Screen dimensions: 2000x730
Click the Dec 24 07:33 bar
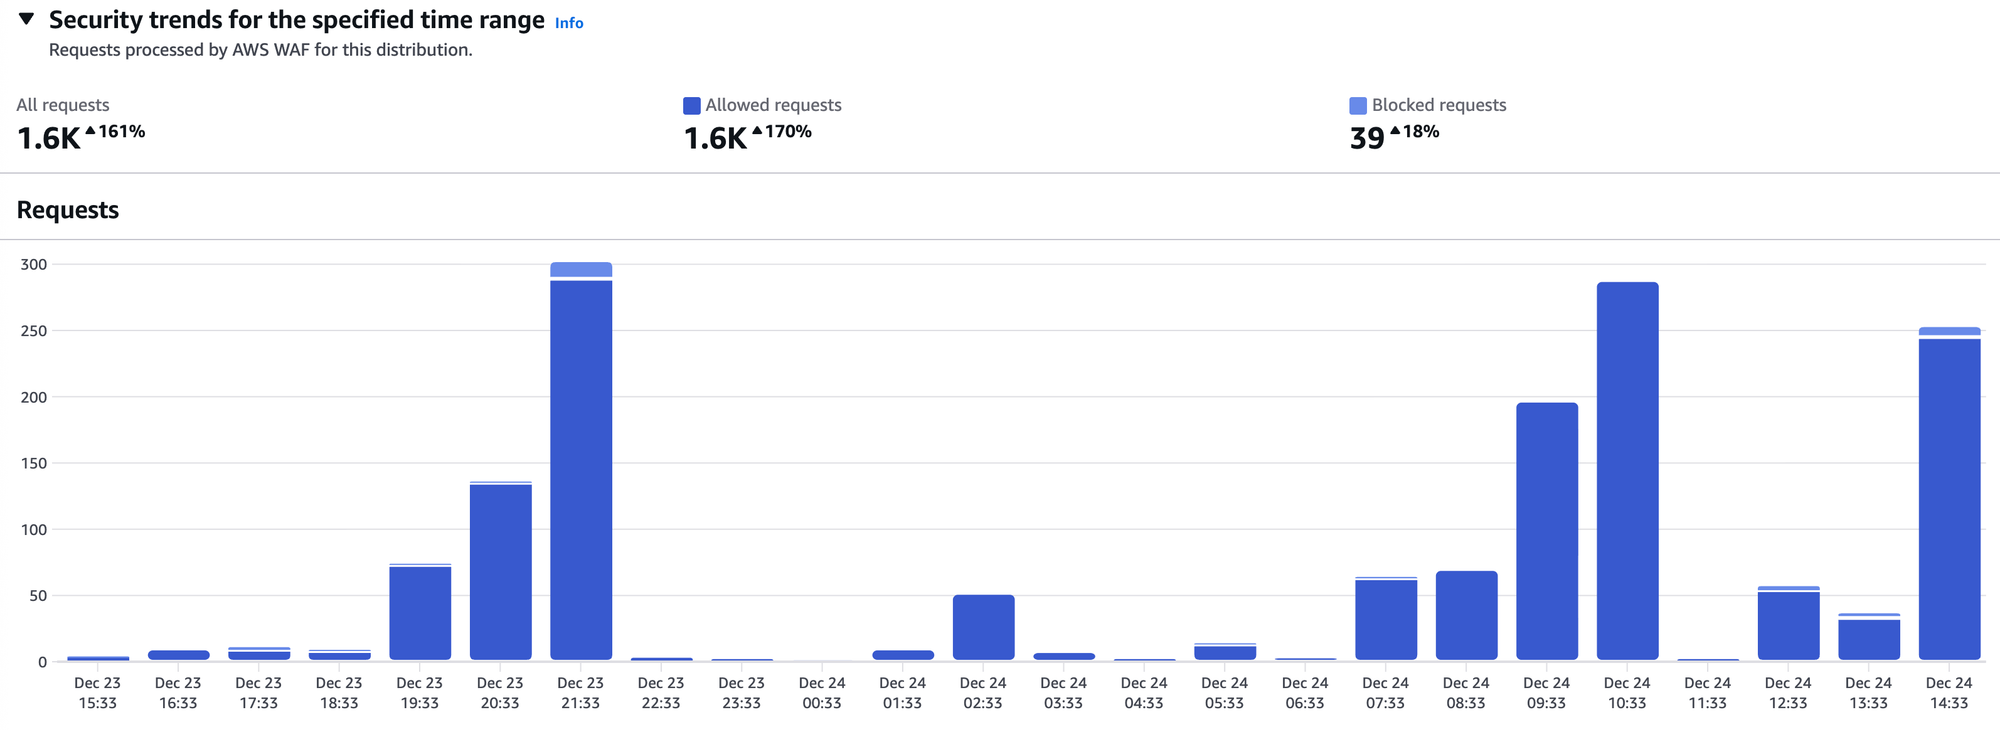coord(1385,620)
